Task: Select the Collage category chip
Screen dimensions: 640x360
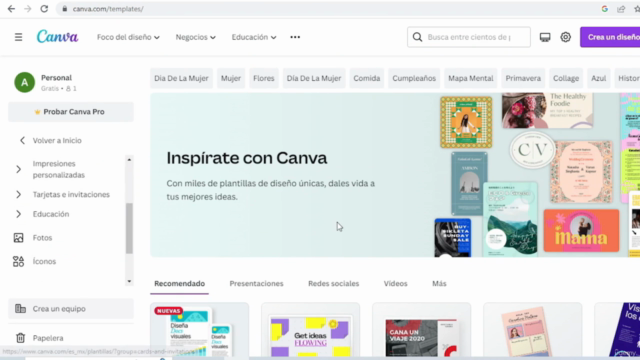Action: point(566,78)
